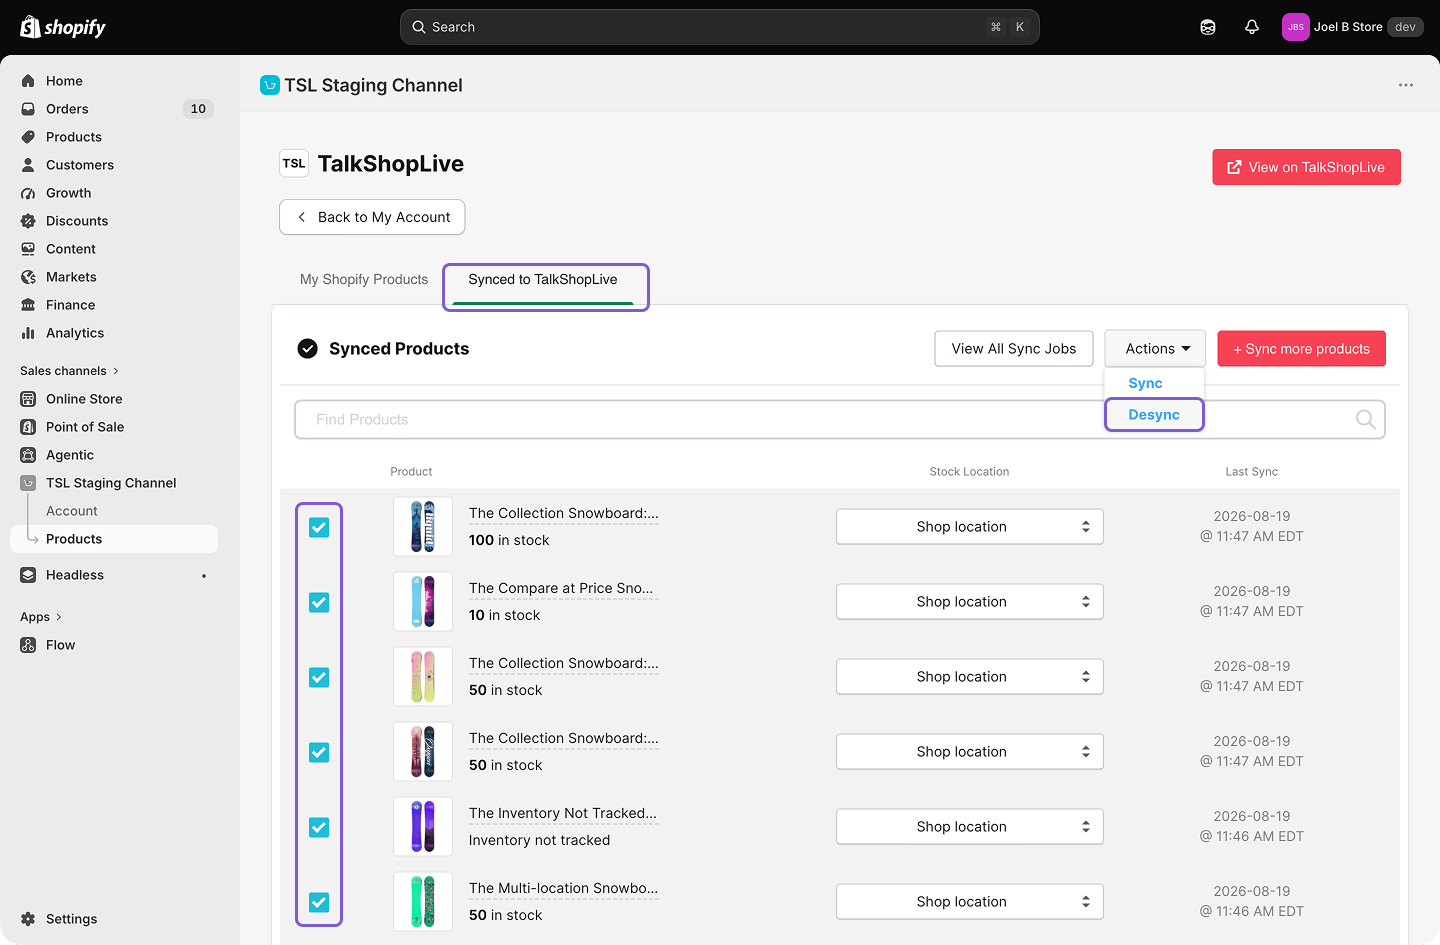Choose Sync from the Actions menu

(1145, 383)
